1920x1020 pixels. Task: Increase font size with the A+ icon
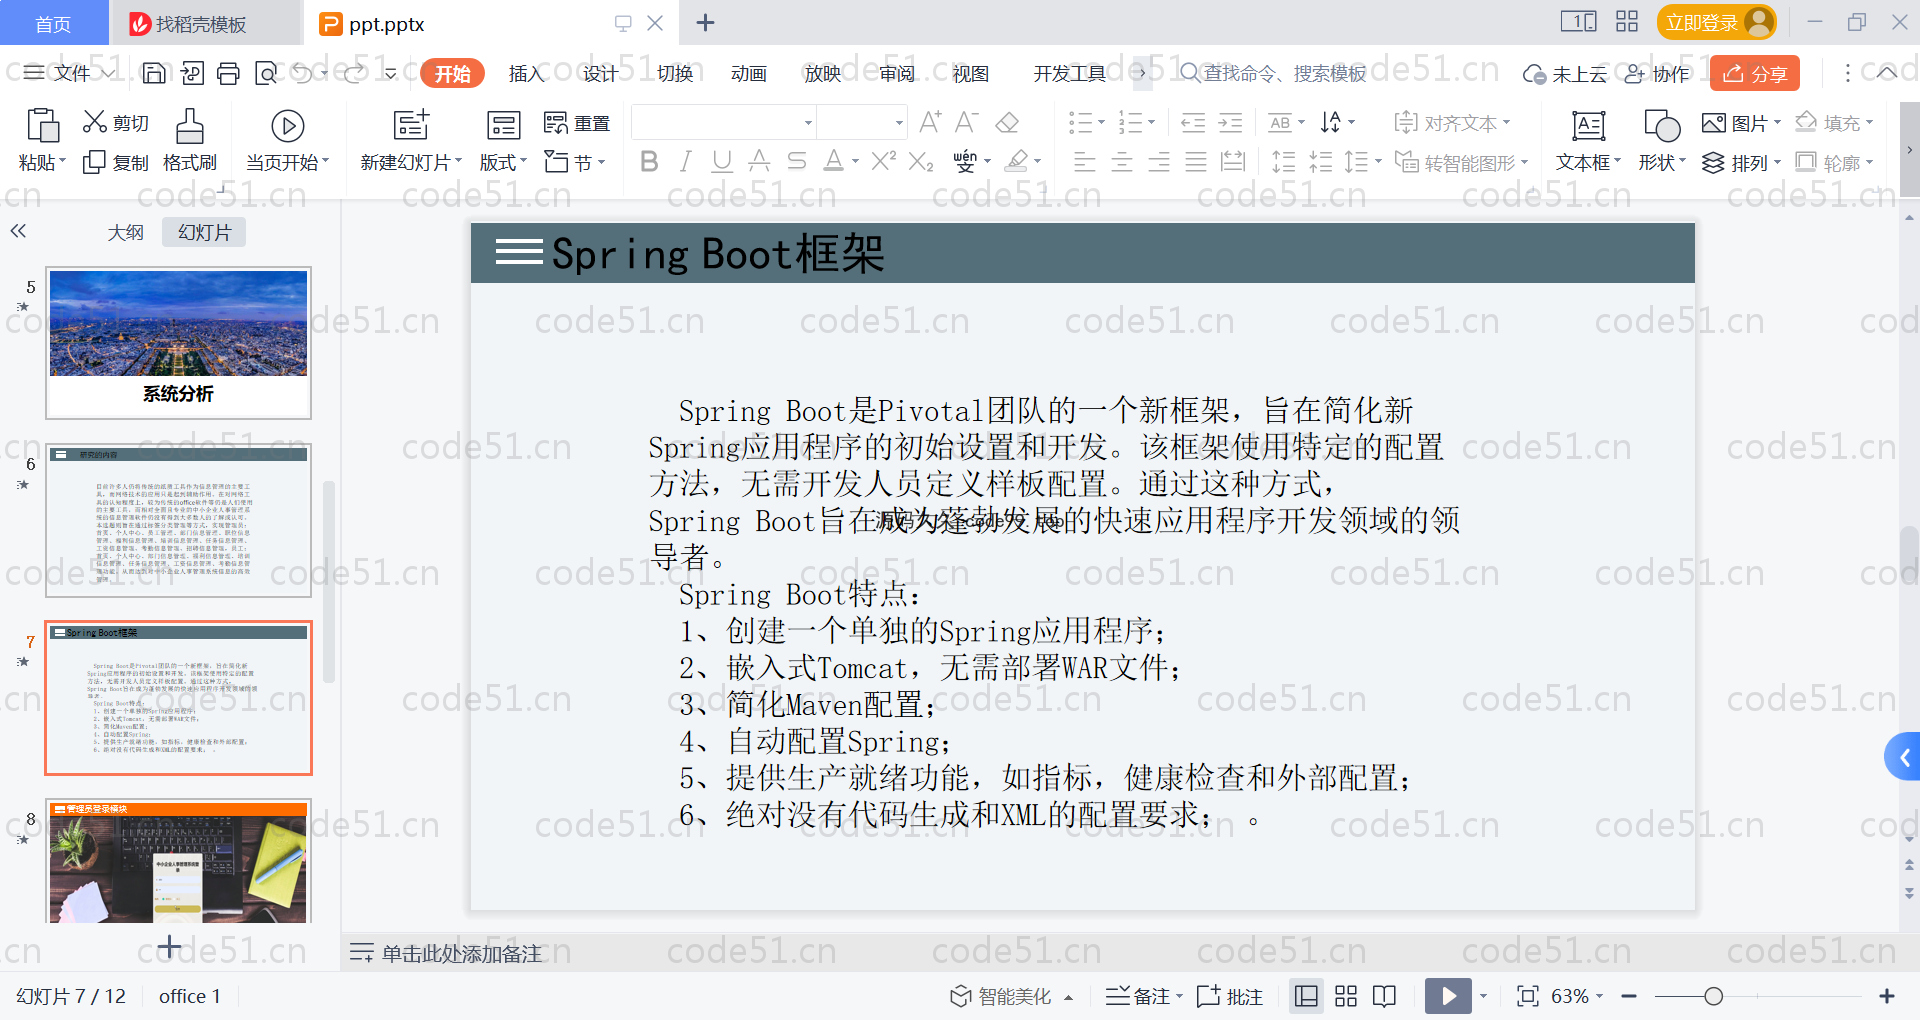(930, 122)
